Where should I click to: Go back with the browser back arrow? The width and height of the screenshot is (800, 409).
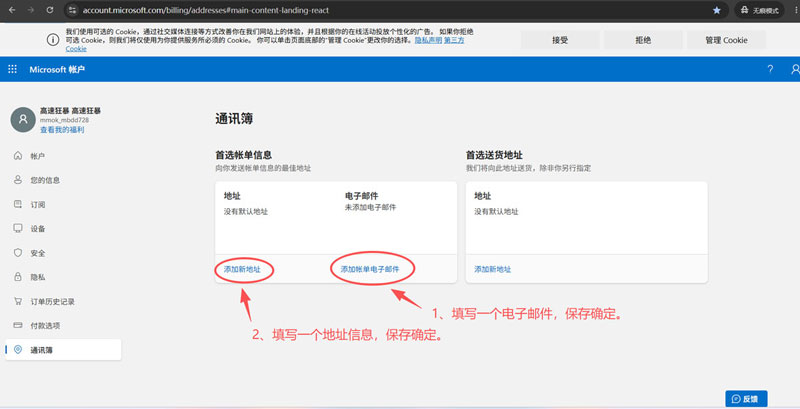click(12, 10)
